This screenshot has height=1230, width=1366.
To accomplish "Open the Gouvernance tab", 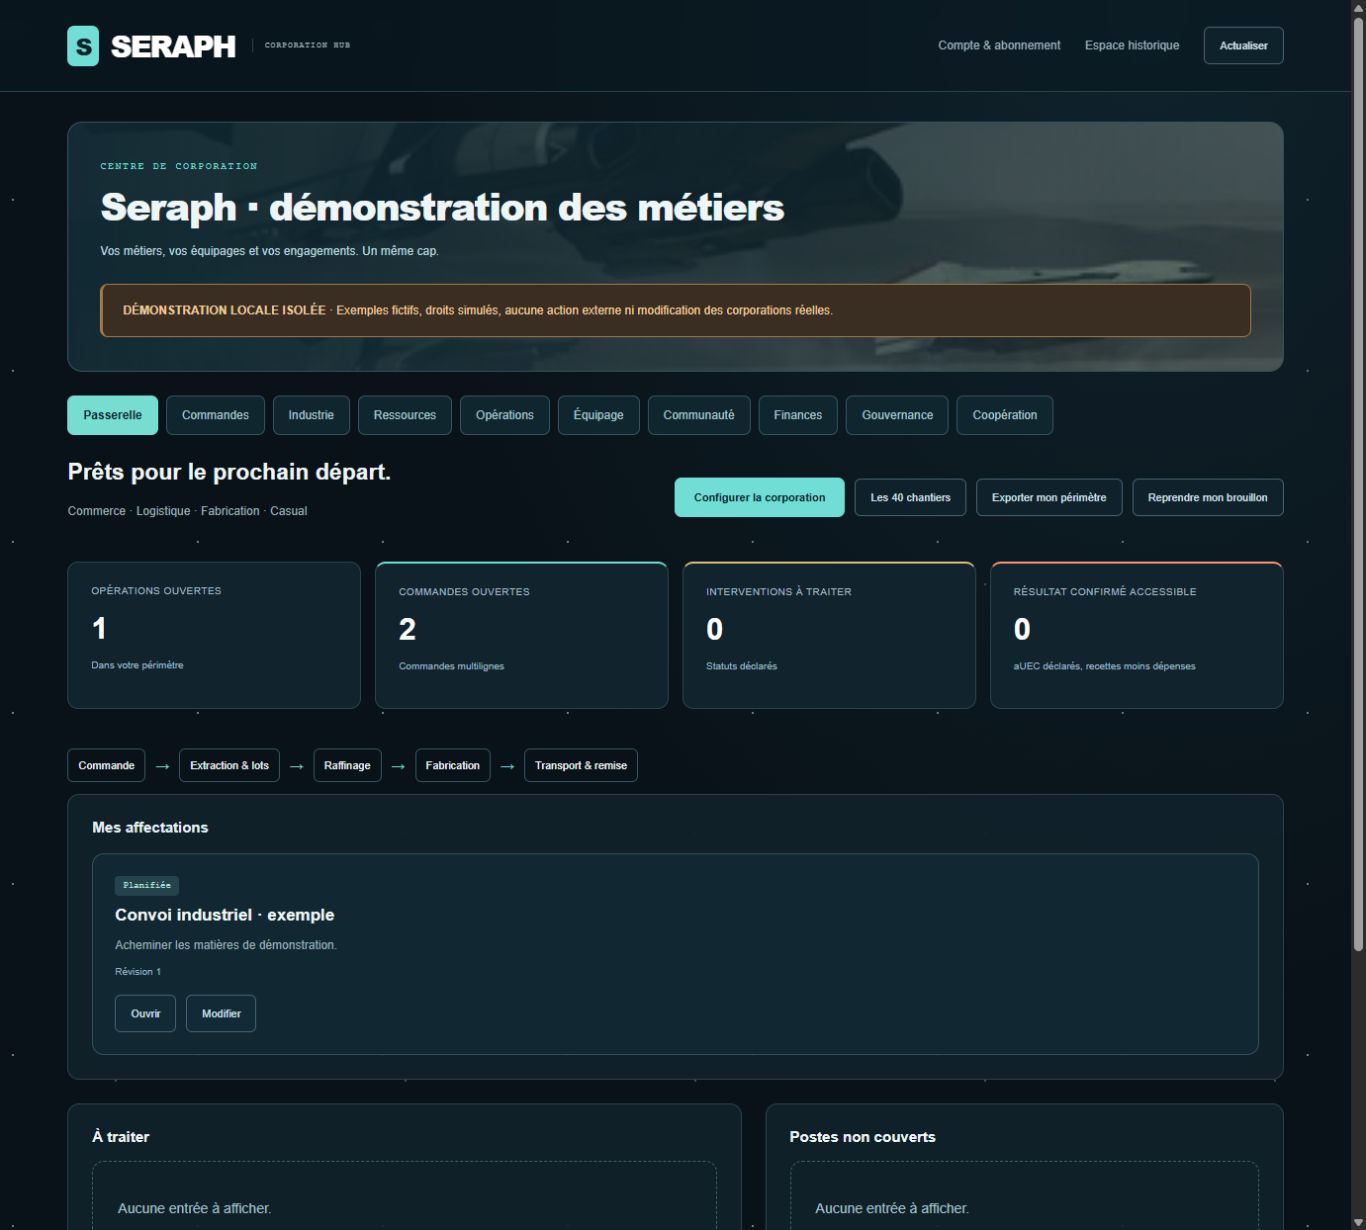I will point(897,415).
